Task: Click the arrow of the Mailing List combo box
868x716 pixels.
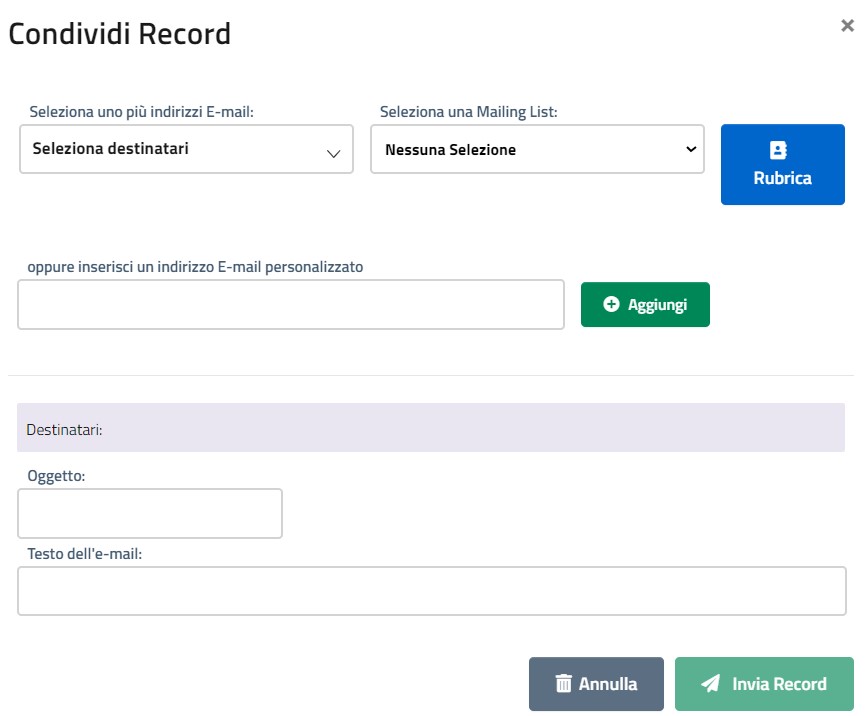Action: (x=690, y=149)
